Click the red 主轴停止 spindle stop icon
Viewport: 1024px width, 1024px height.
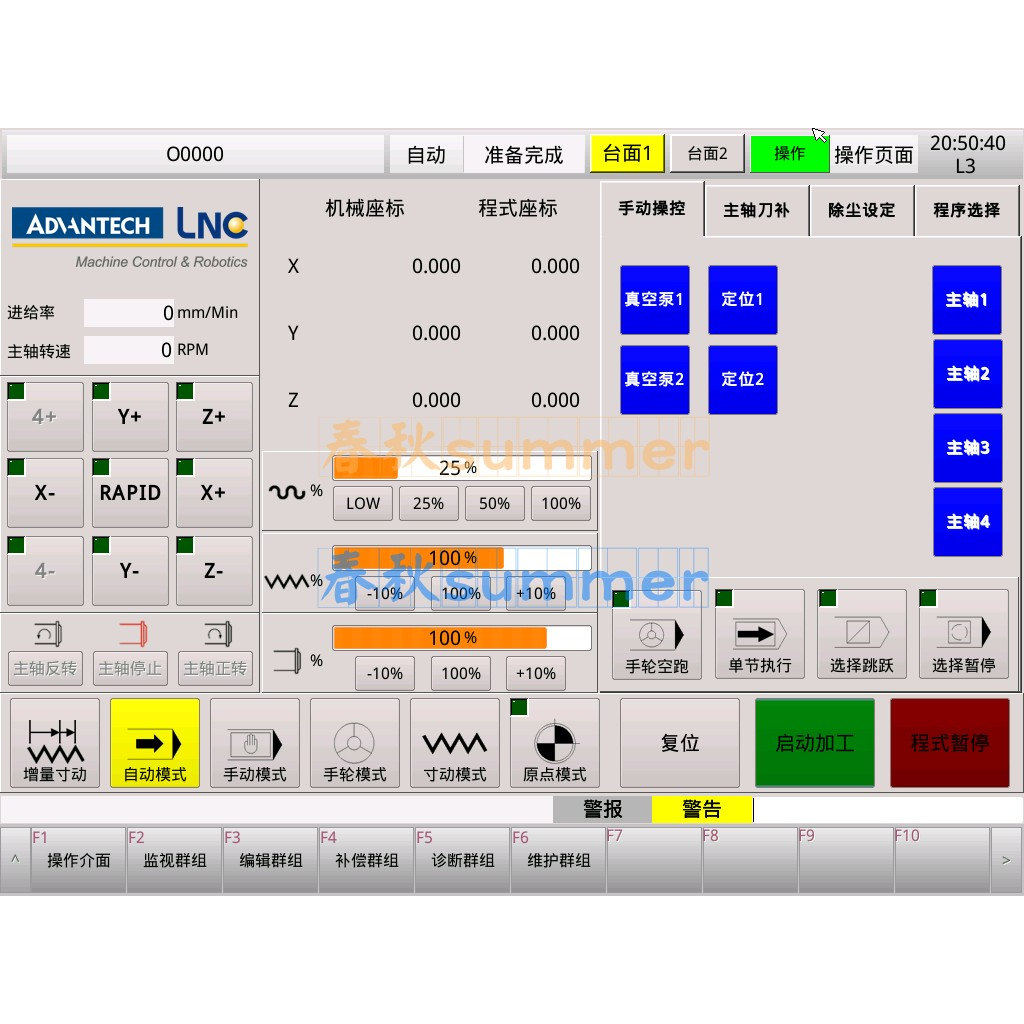pyautogui.click(x=133, y=633)
